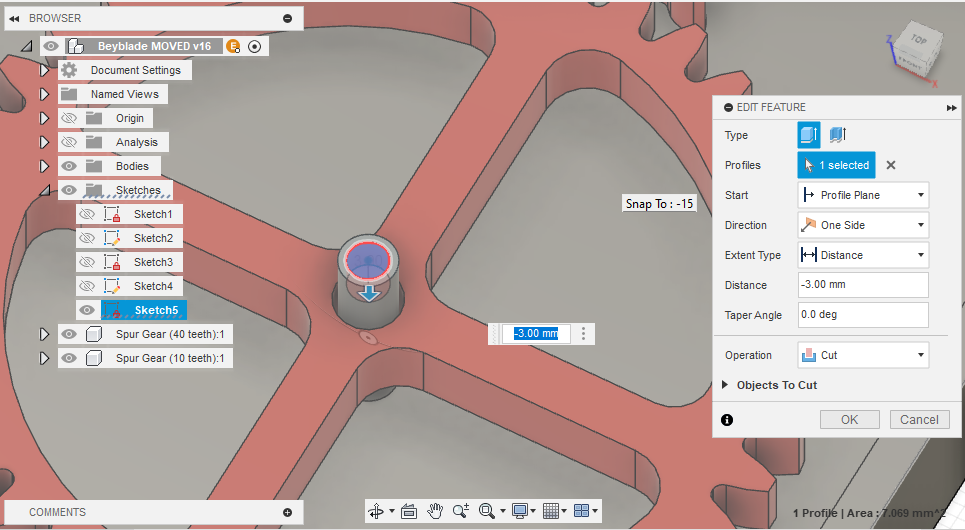This screenshot has height=530, width=965.
Task: Expand Spur Gear (40 teeth):1 component
Action: coord(44,334)
